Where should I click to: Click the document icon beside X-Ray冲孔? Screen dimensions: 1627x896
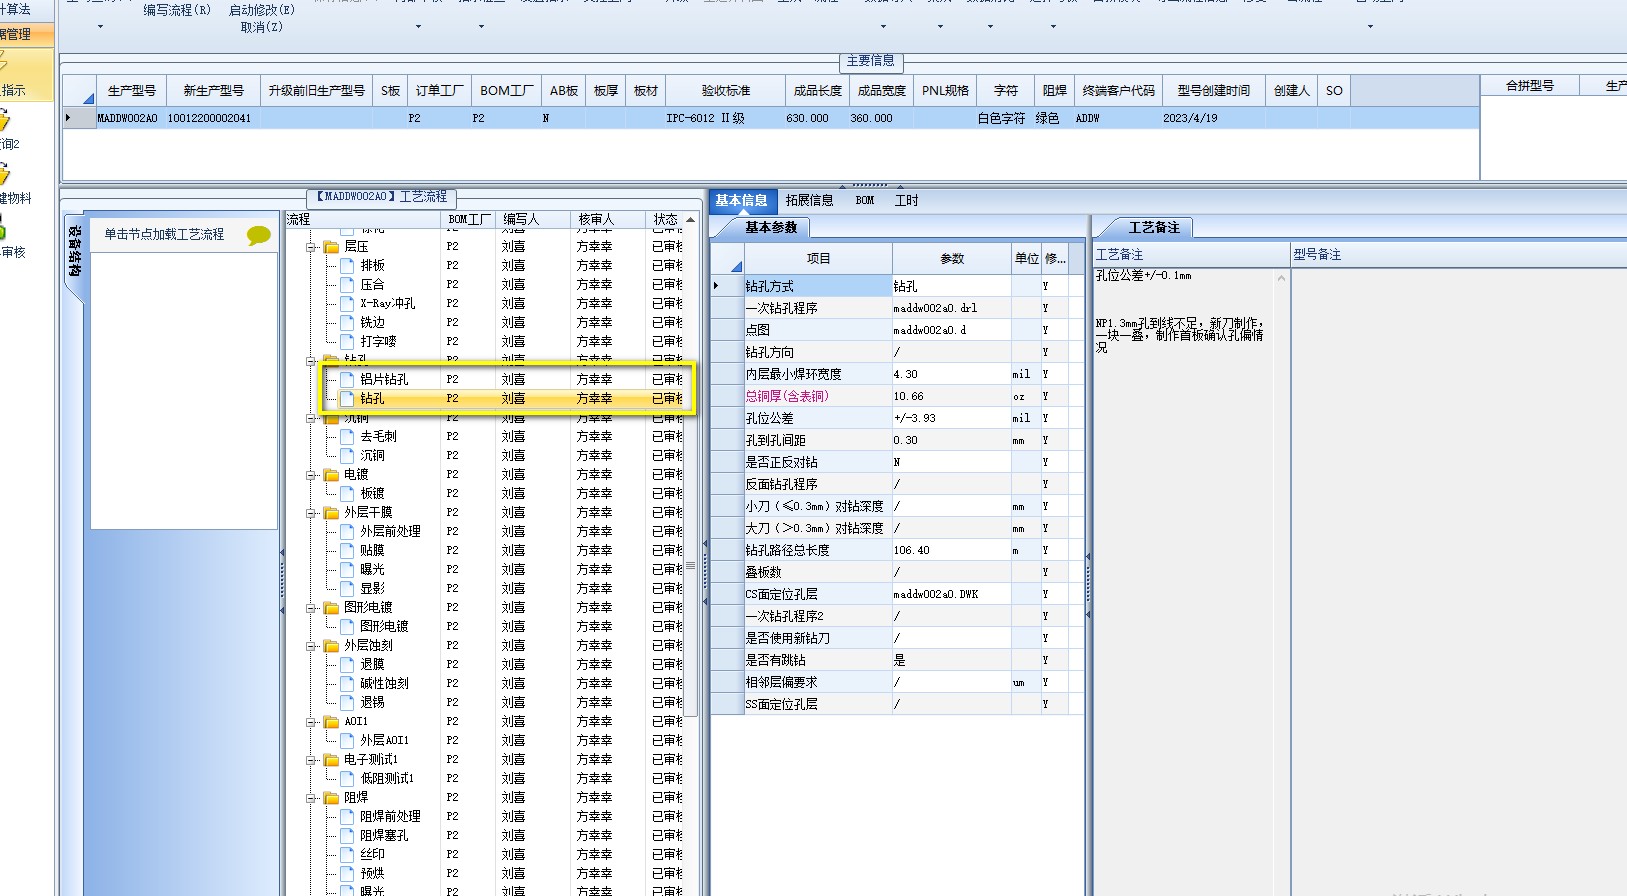tap(347, 303)
